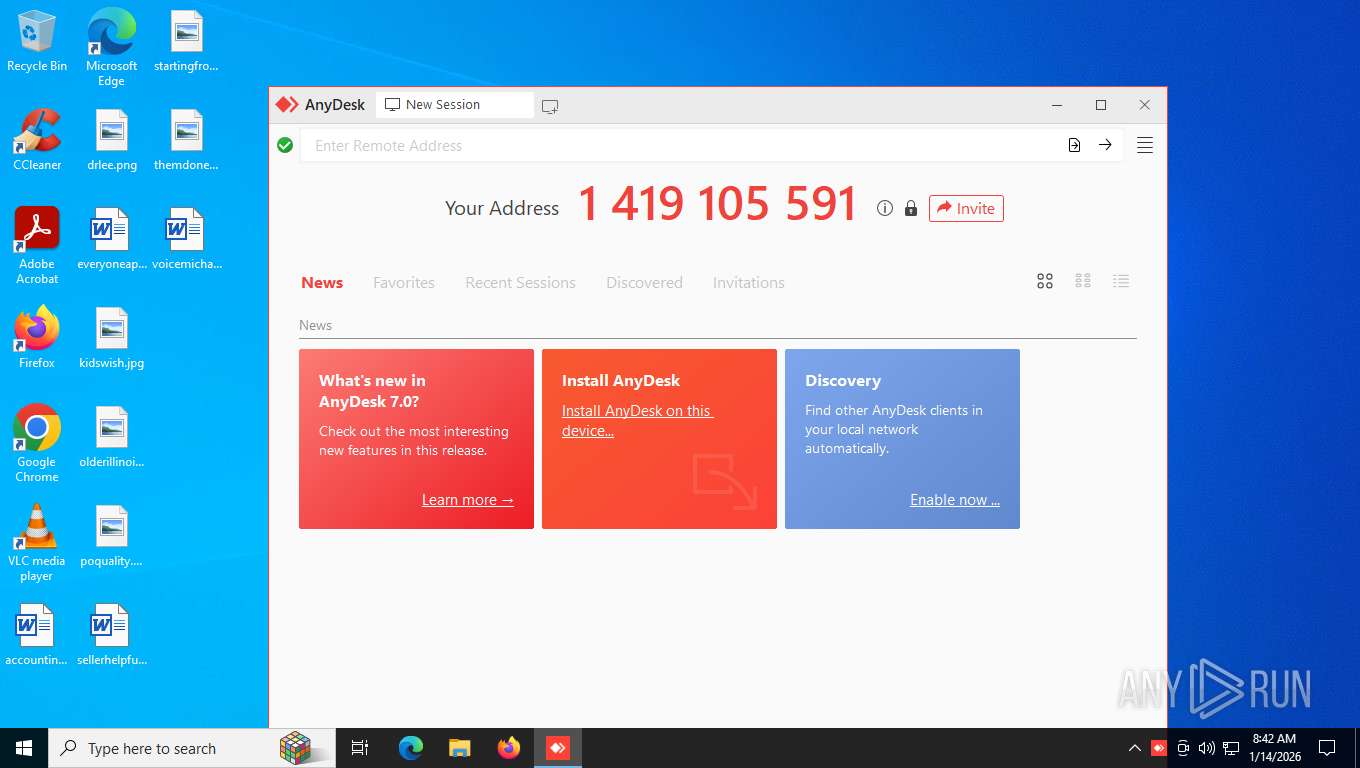
Task: Show hidden system tray icons
Action: point(1134,748)
